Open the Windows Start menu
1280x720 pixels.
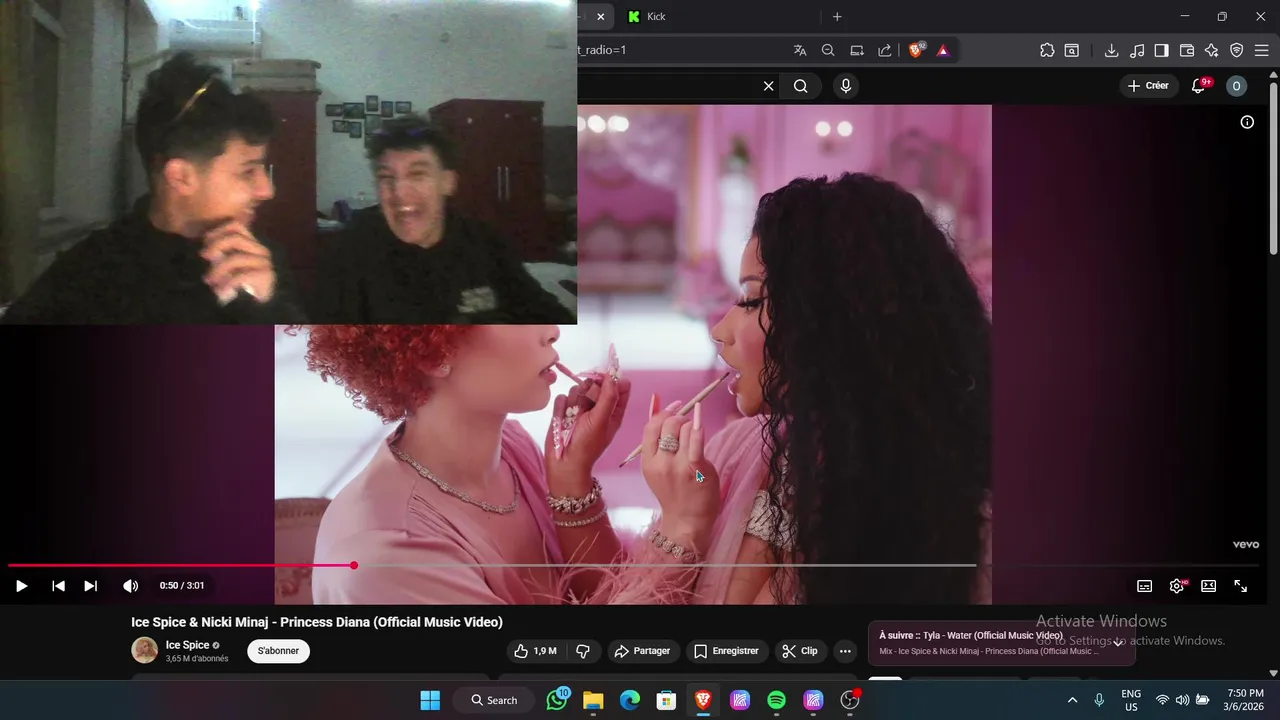point(430,700)
